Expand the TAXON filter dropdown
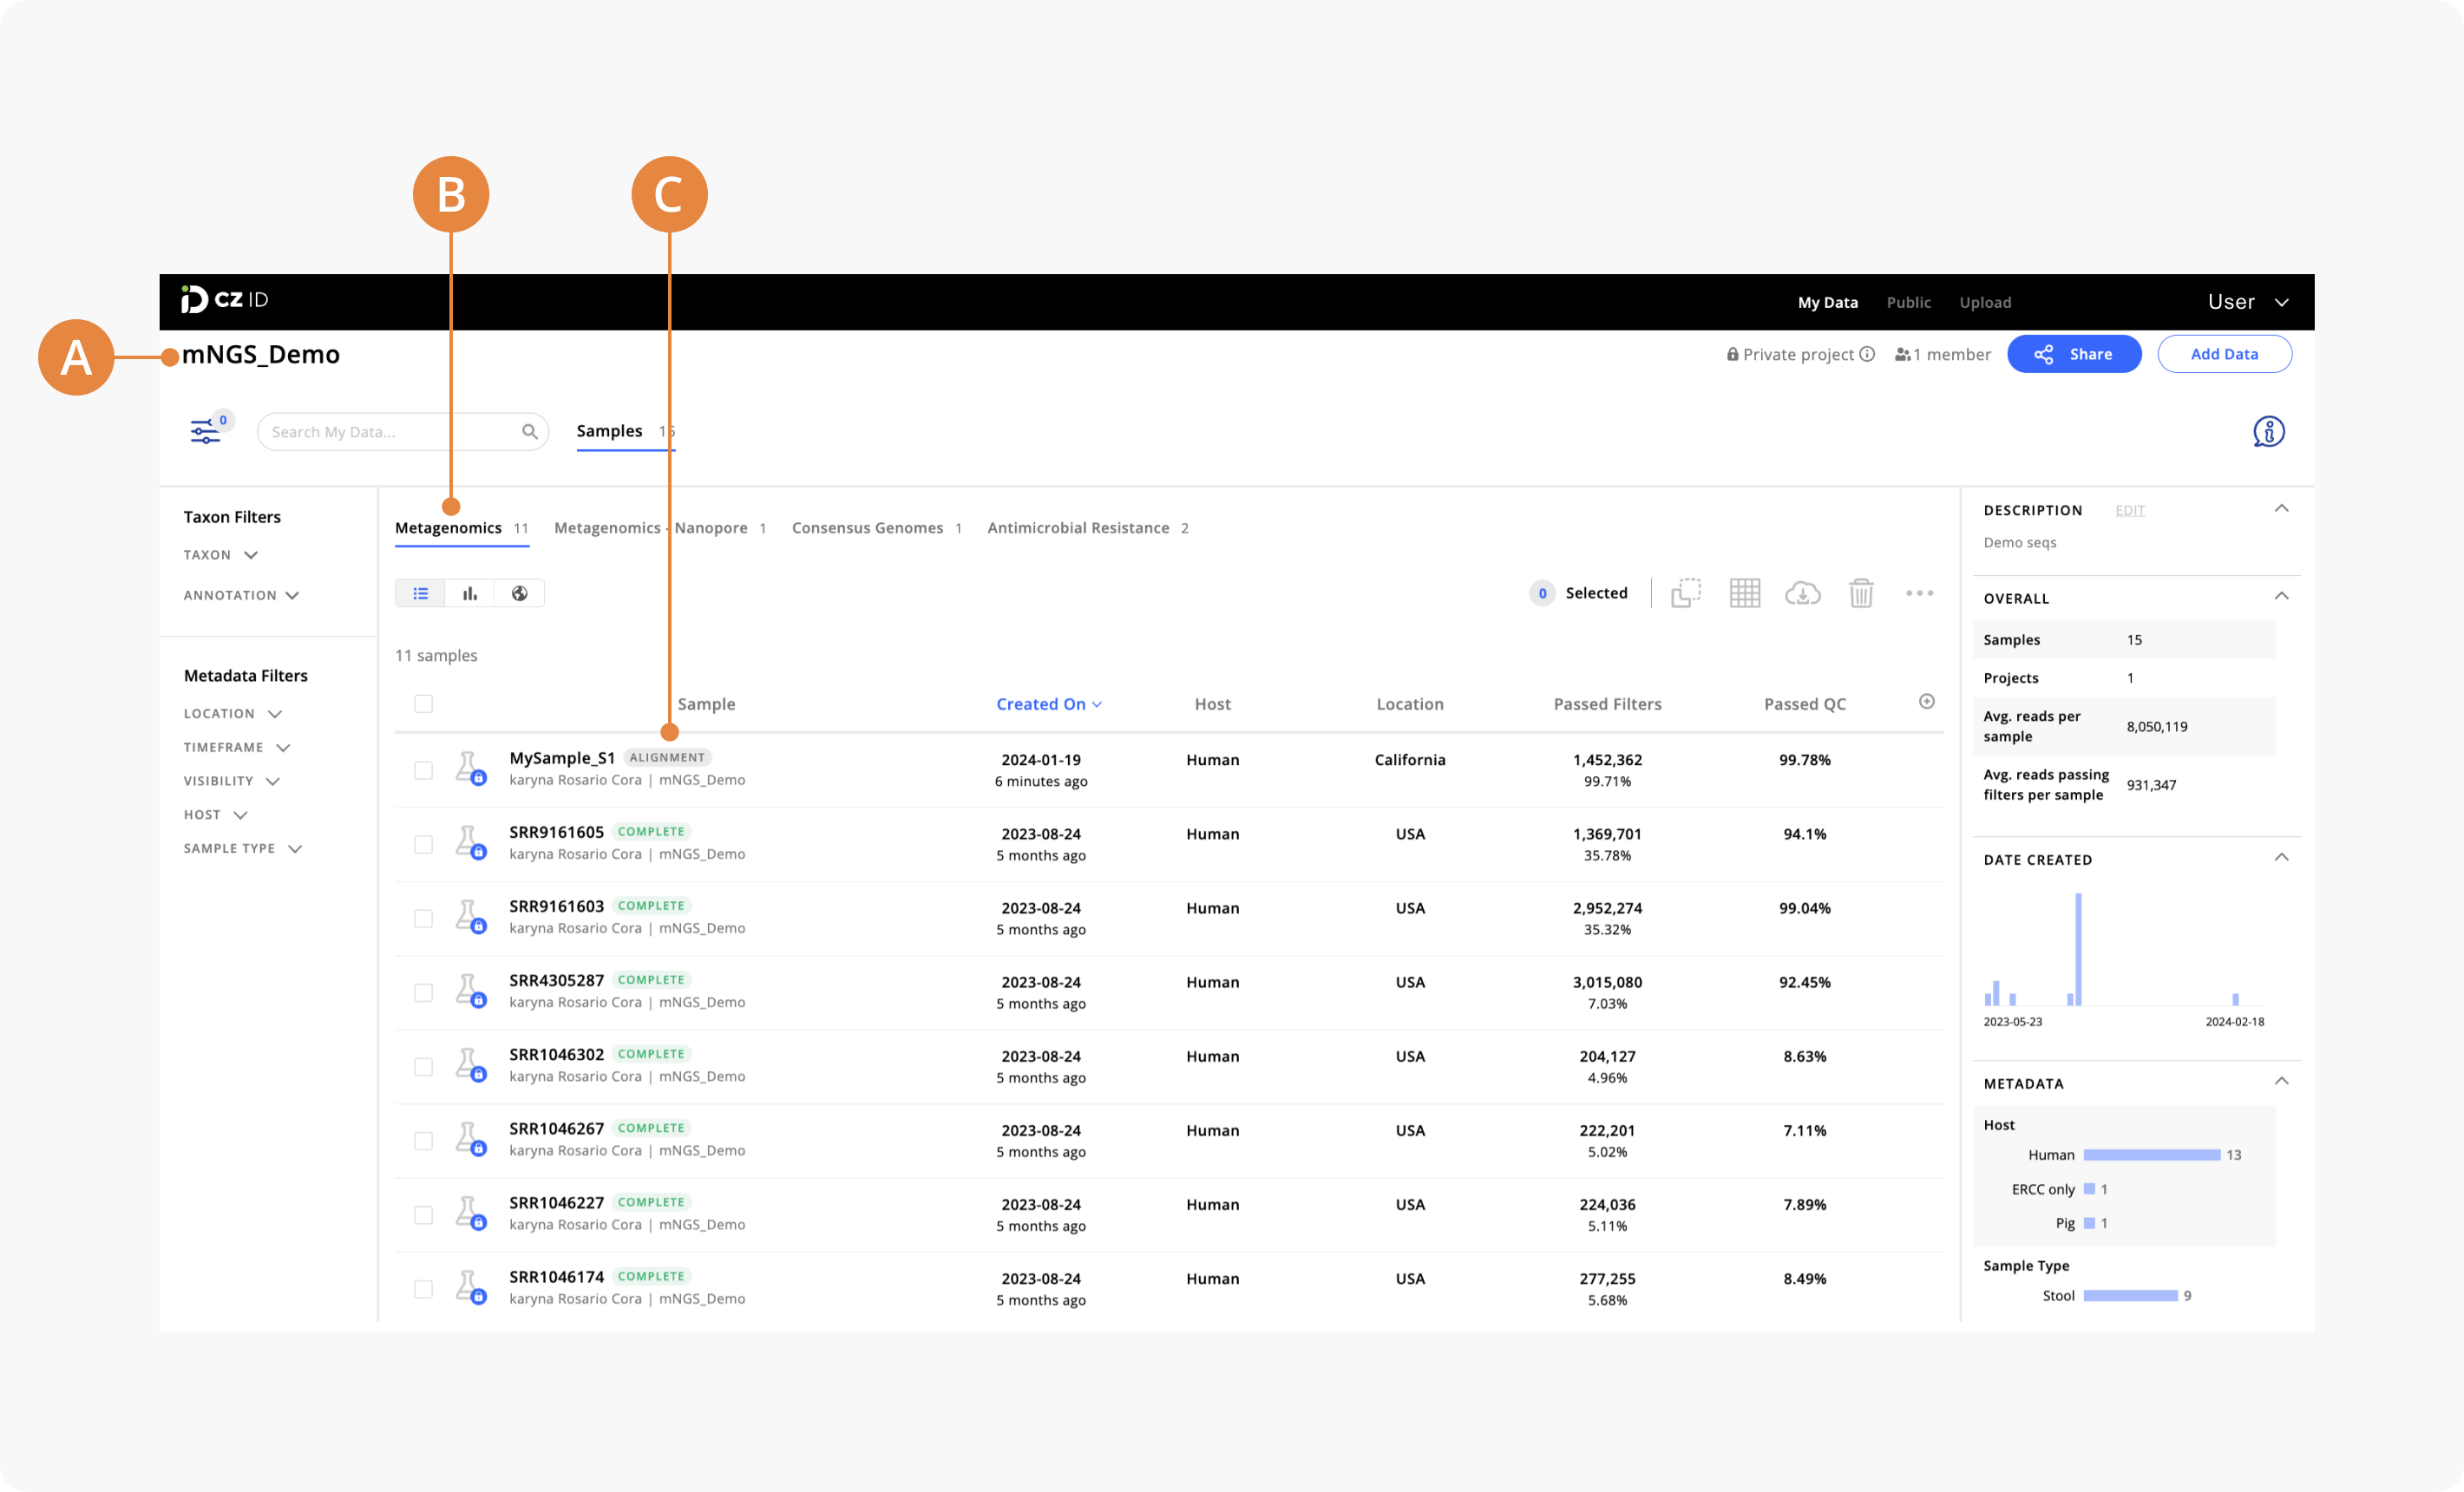 (220, 555)
